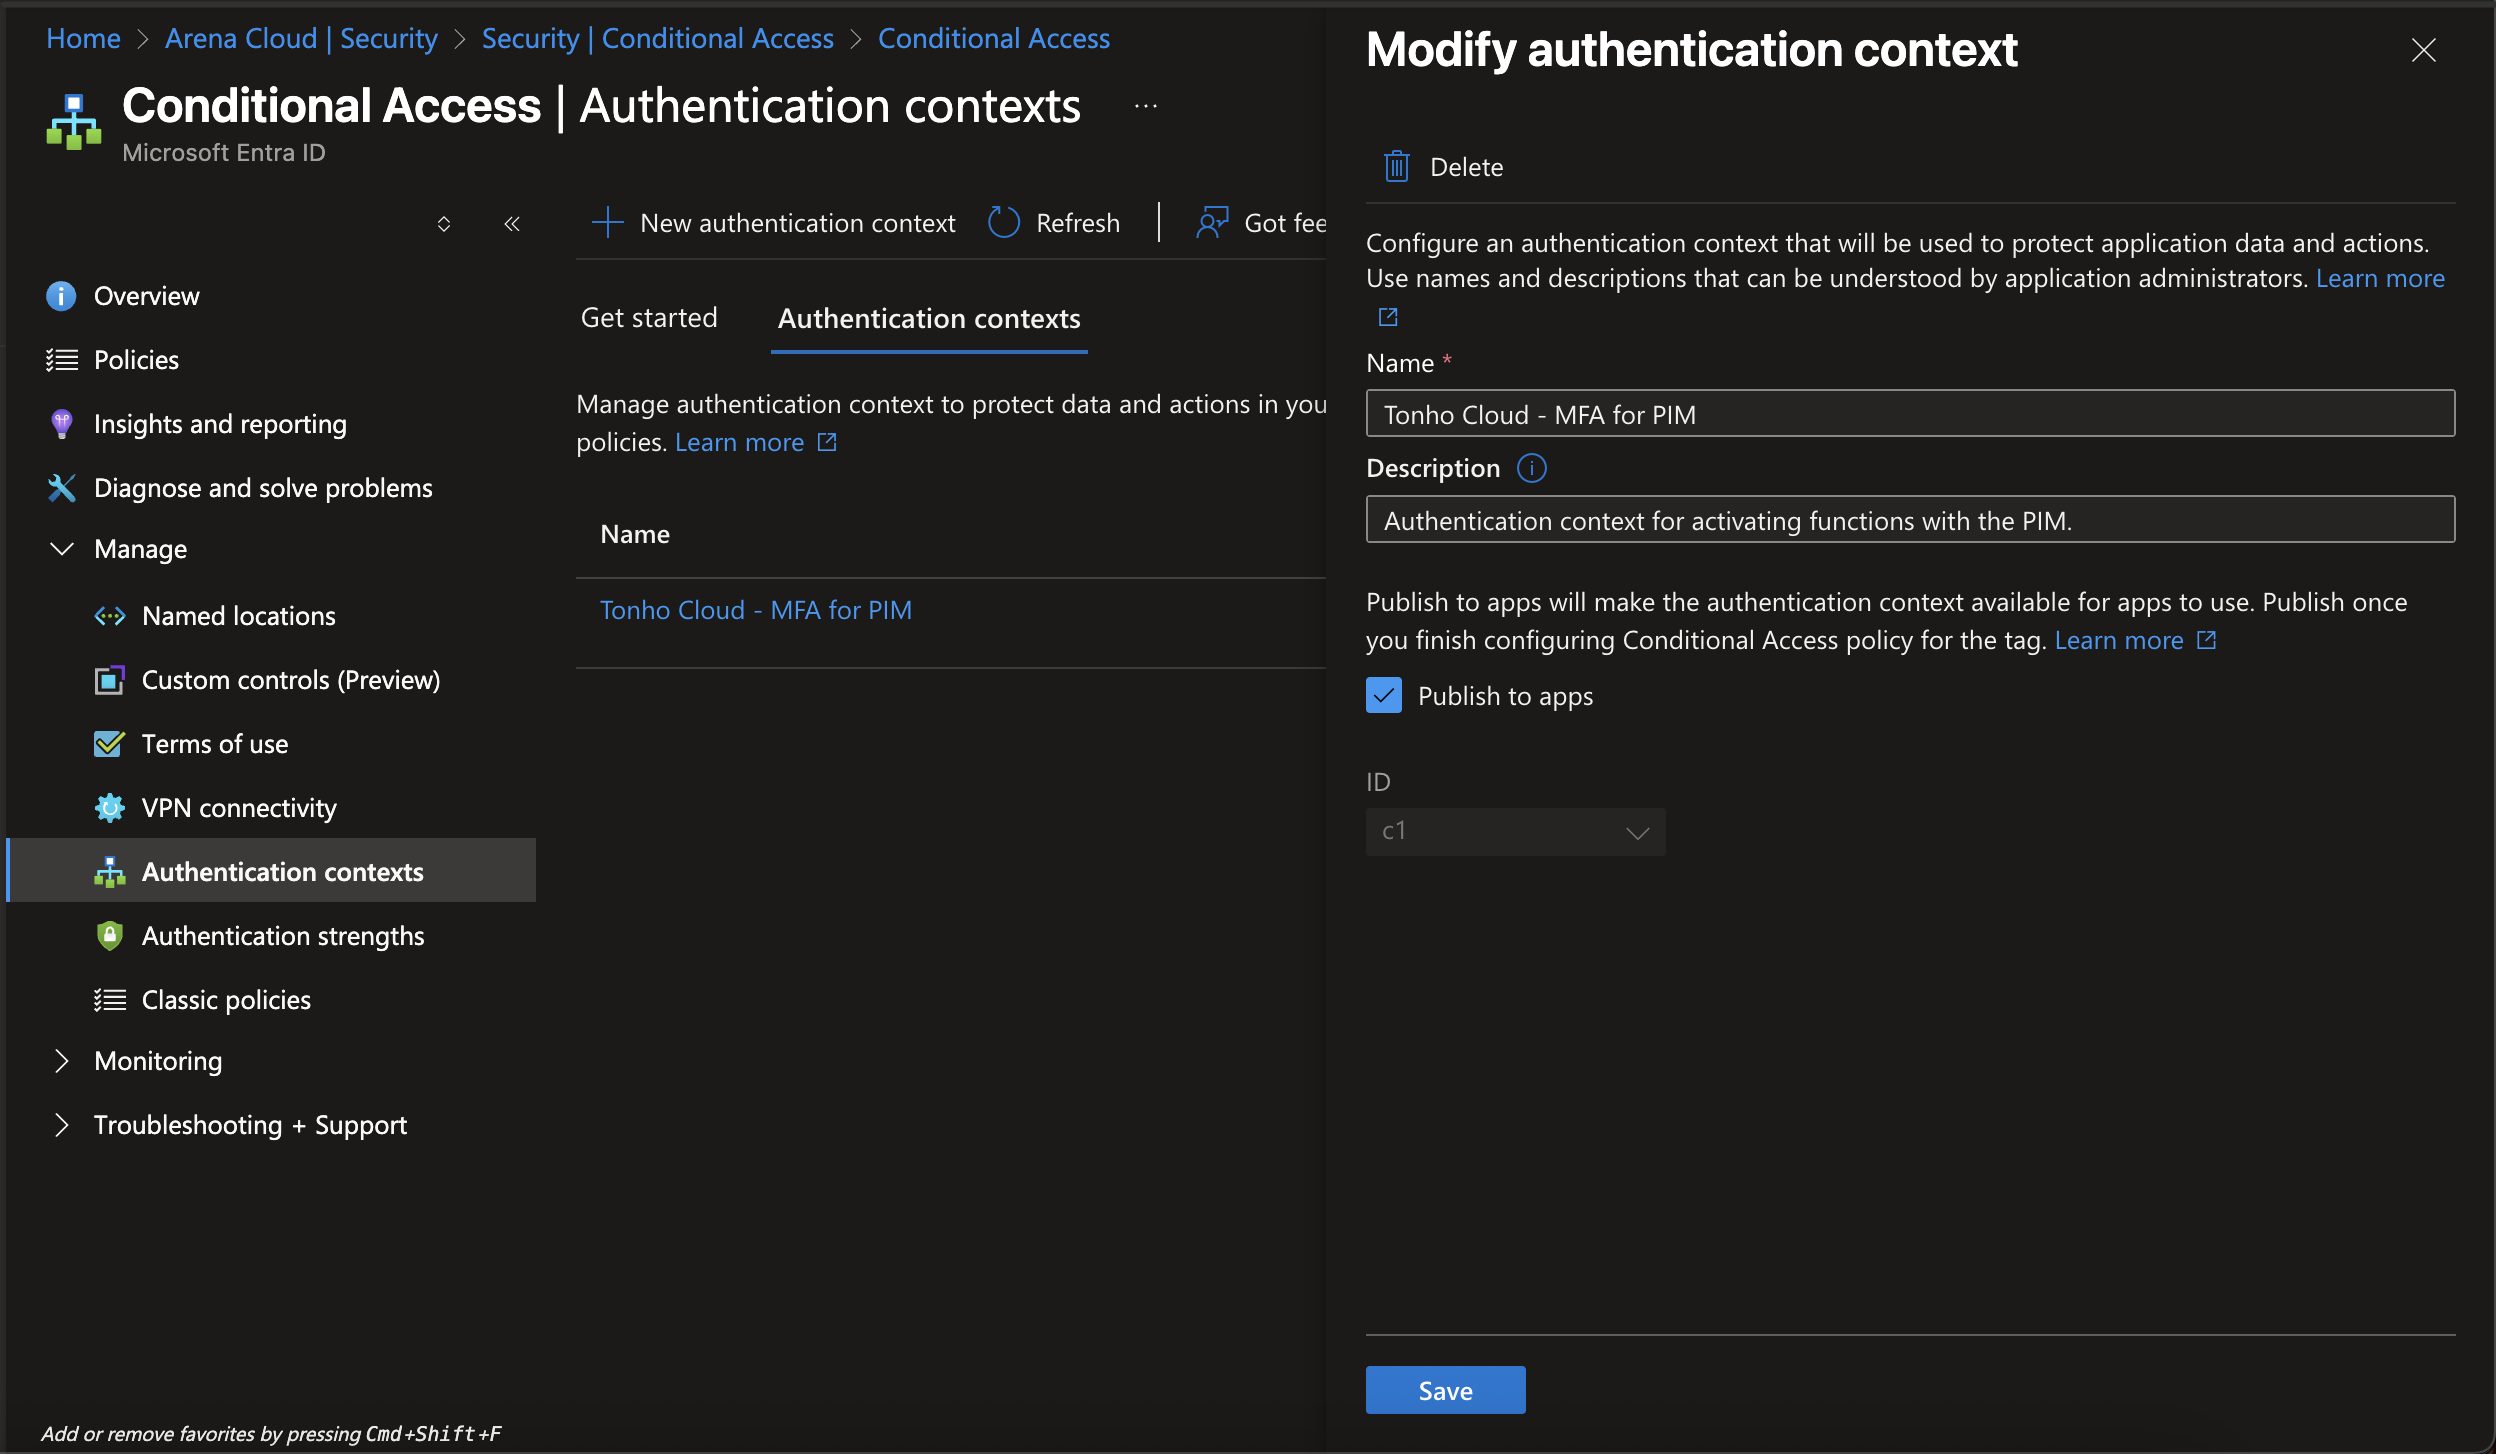Click into the Name input field
Viewport: 2496px width, 1454px height.
(x=1910, y=413)
